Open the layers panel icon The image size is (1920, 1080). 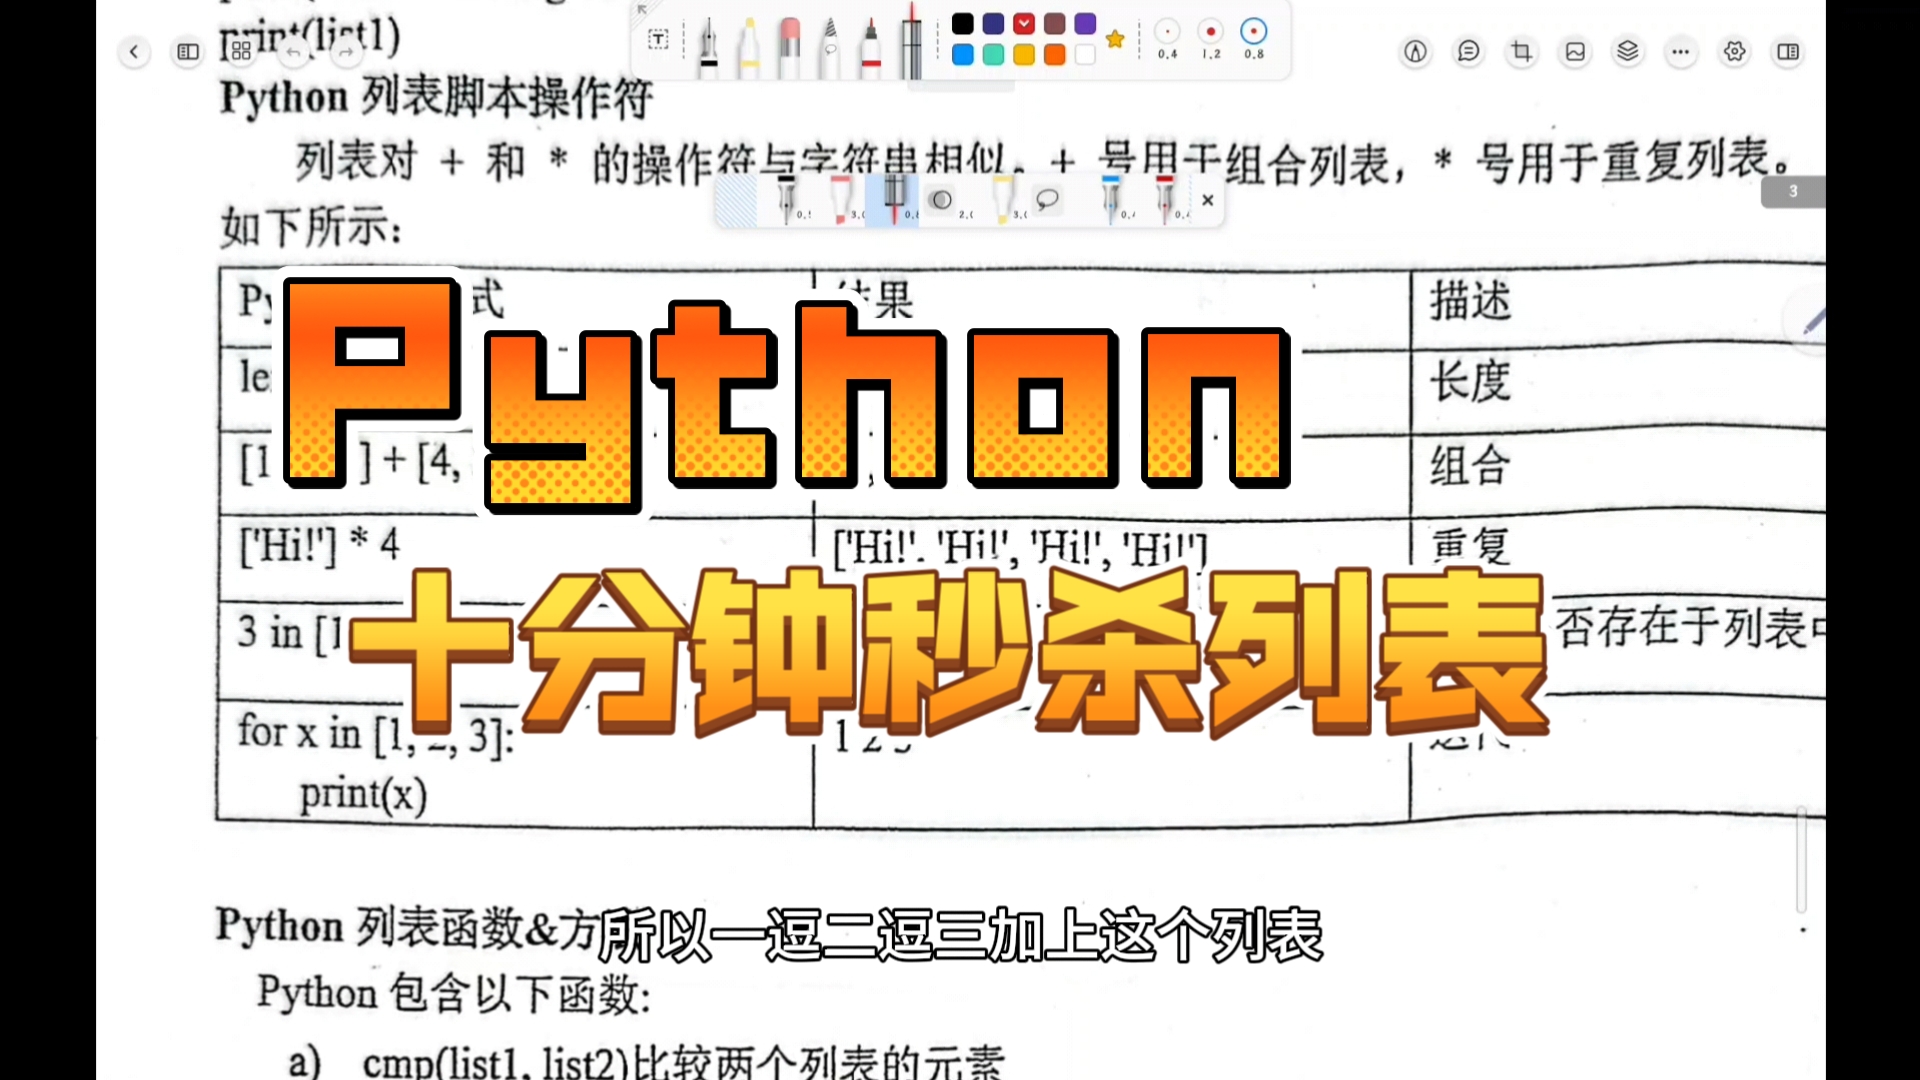1628,51
